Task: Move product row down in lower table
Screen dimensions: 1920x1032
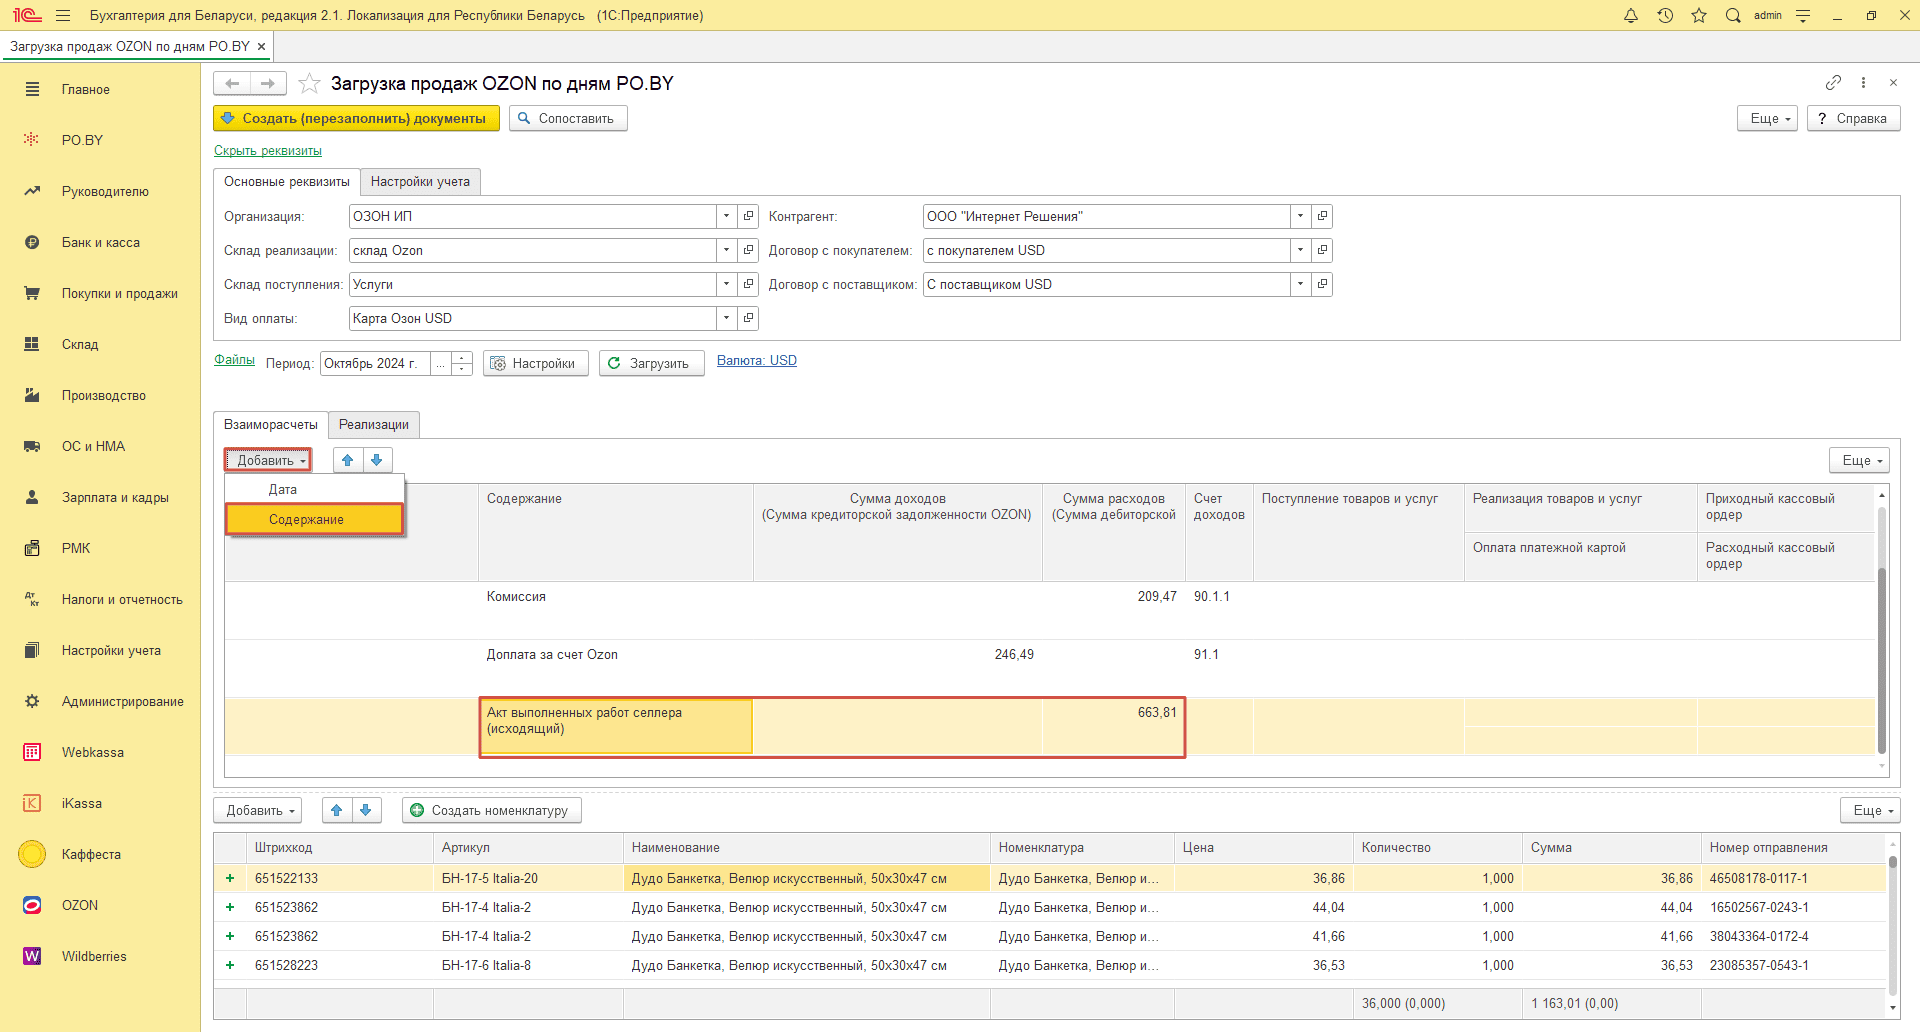Action: 366,810
